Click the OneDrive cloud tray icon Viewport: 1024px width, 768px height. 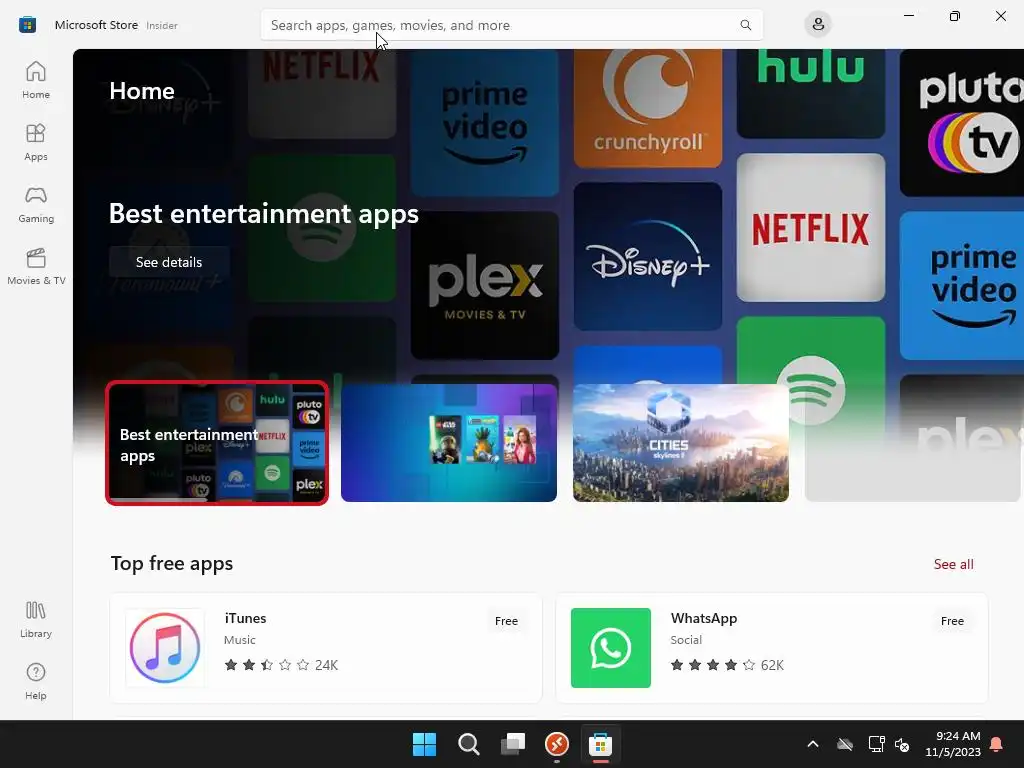click(845, 744)
